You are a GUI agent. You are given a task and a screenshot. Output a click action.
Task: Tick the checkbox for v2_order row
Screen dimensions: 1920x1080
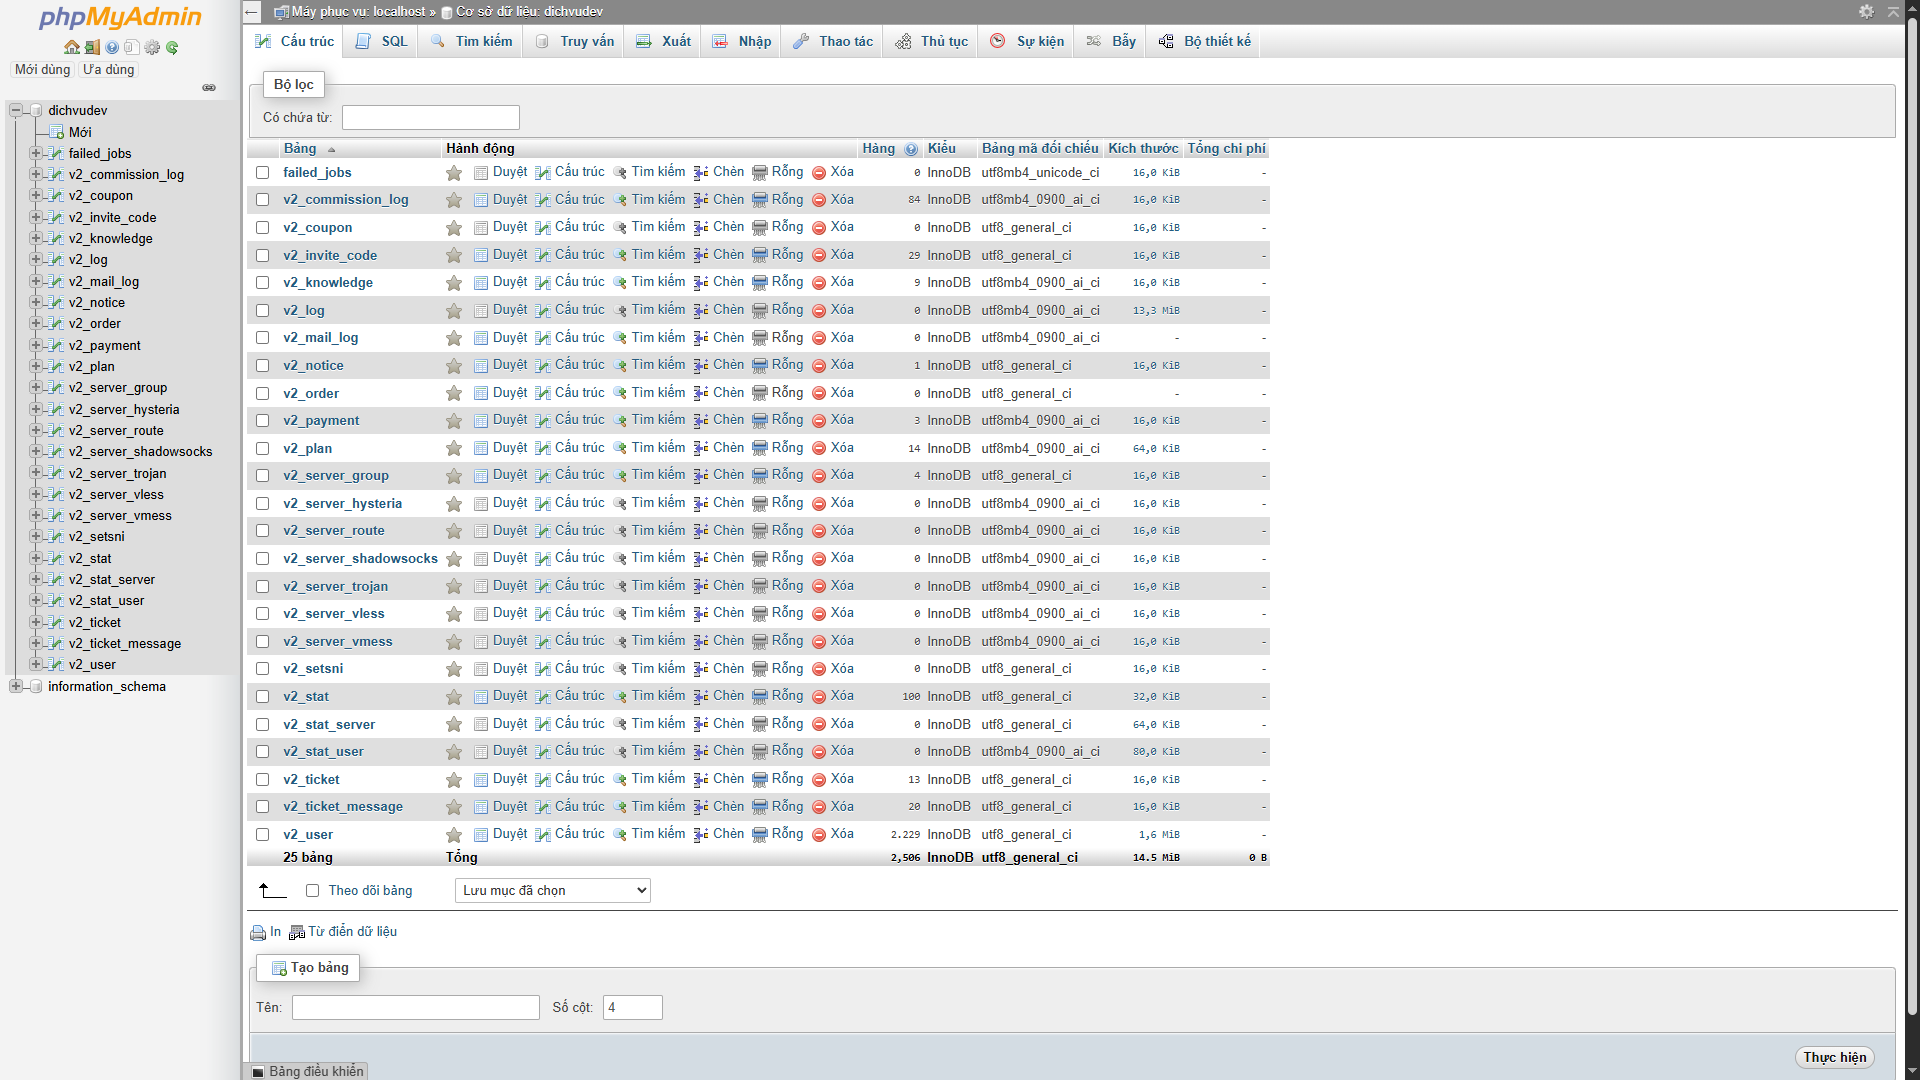click(x=263, y=394)
